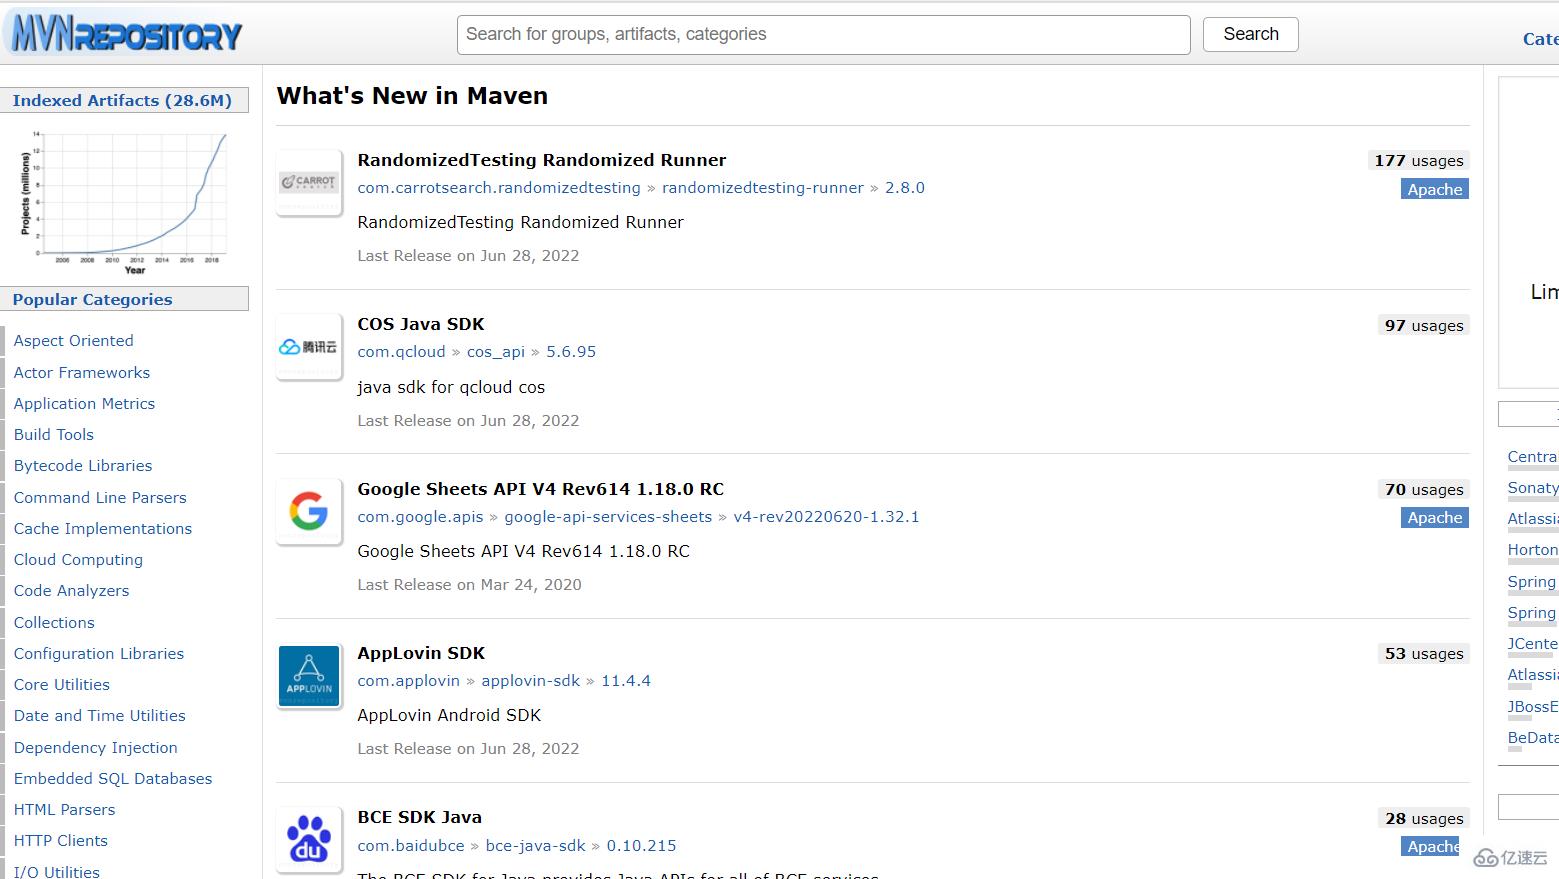The image size is (1559, 879).
Task: Click the Tencent Cloud COS SDK logo
Action: pyautogui.click(x=309, y=347)
